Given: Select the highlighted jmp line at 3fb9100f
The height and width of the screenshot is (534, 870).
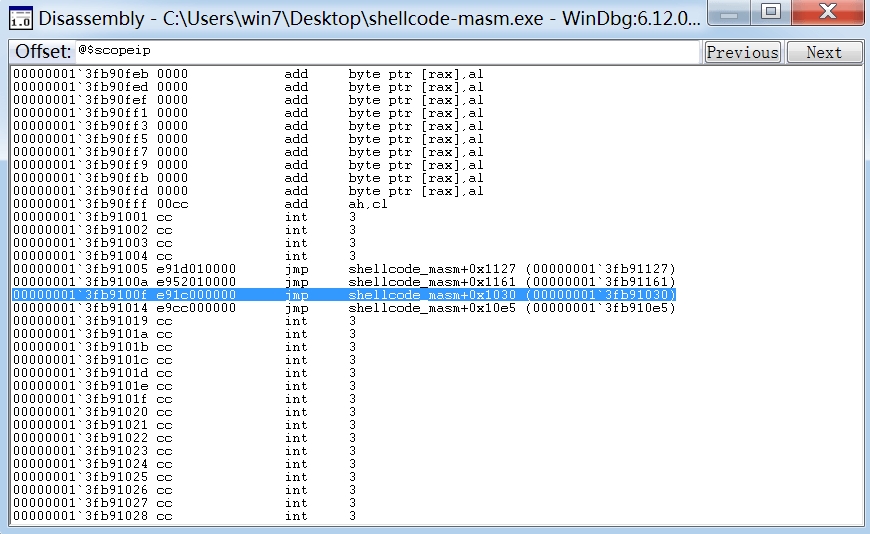Looking at the screenshot, I should 343,295.
